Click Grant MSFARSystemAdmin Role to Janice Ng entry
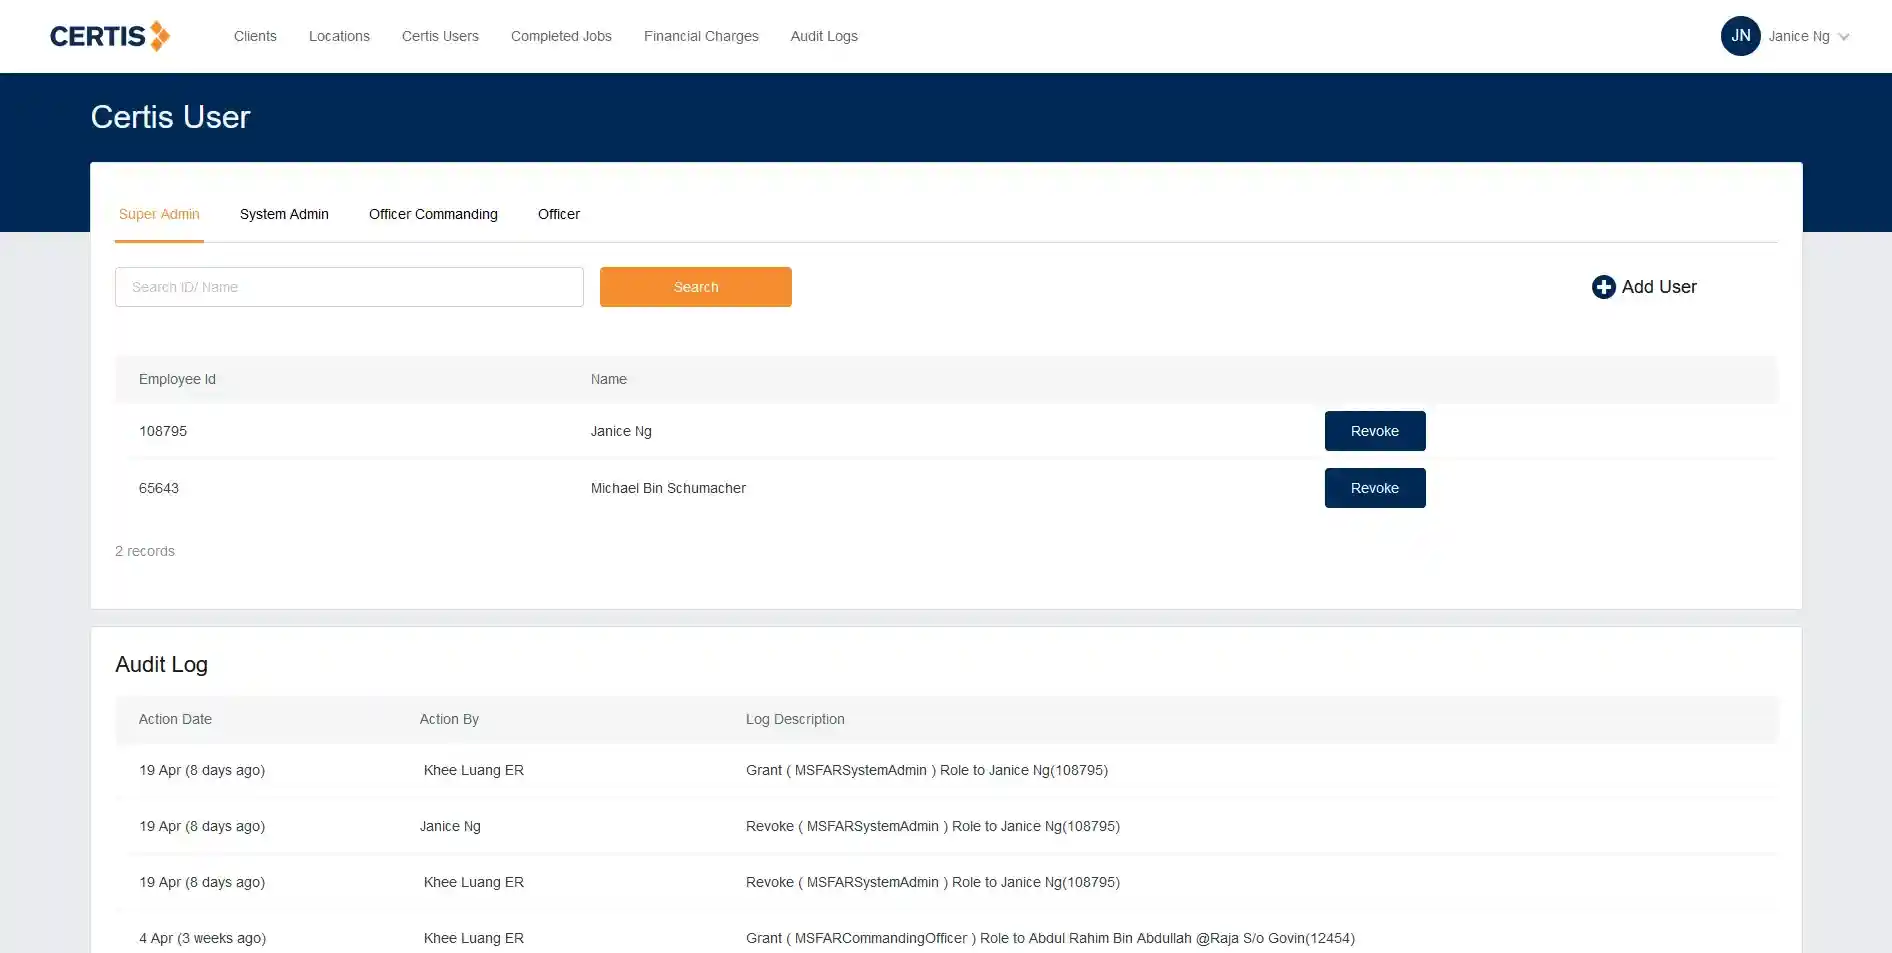The height and width of the screenshot is (953, 1892). 927,770
